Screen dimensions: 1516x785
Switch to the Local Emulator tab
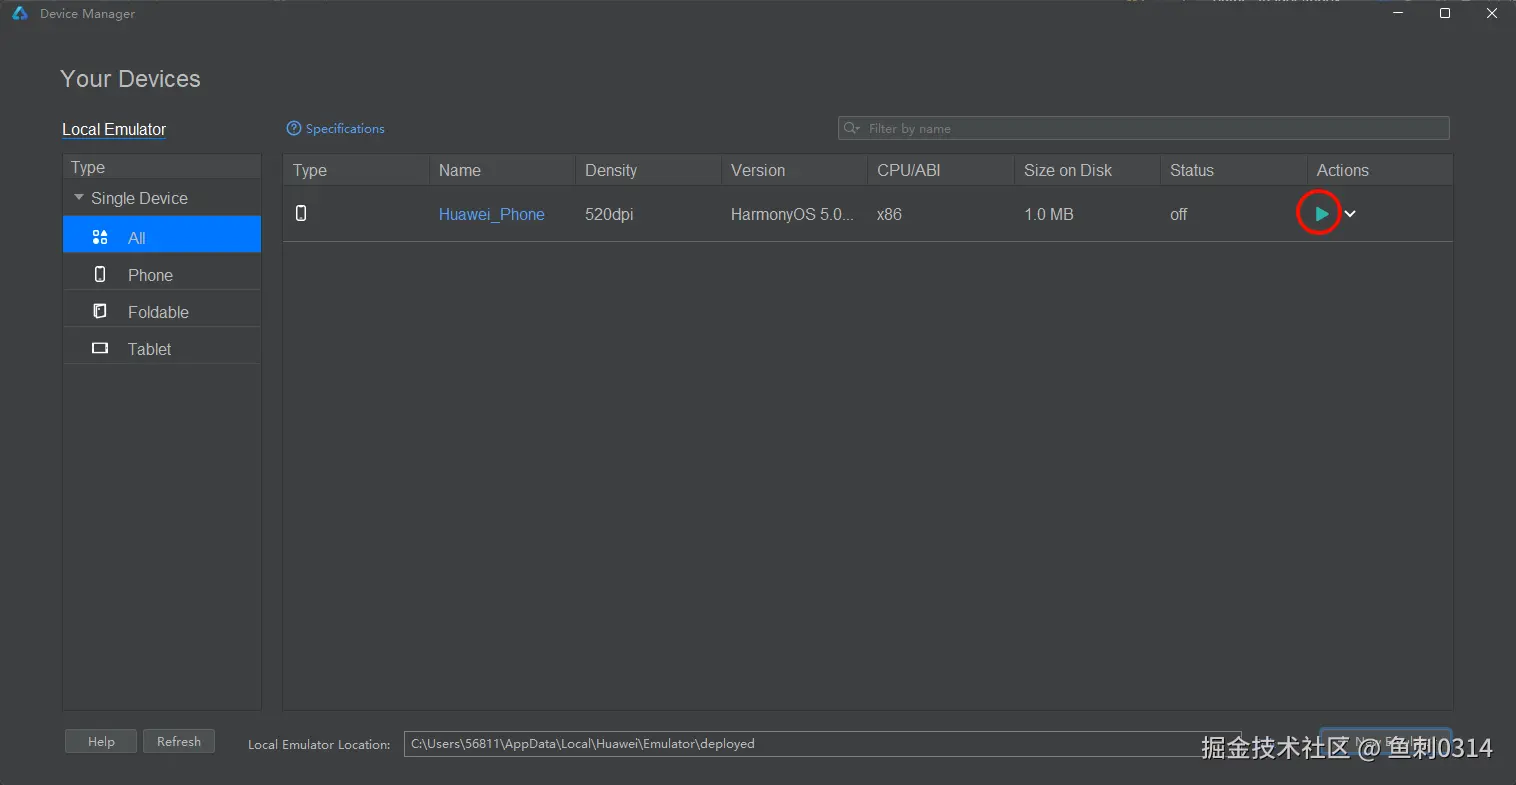(114, 129)
